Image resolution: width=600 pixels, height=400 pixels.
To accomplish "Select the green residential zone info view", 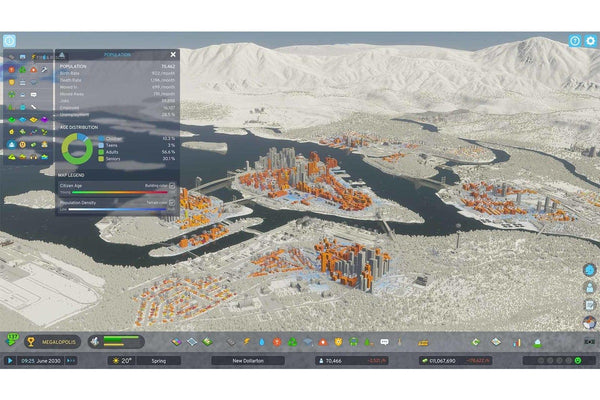I will [x=11, y=119].
